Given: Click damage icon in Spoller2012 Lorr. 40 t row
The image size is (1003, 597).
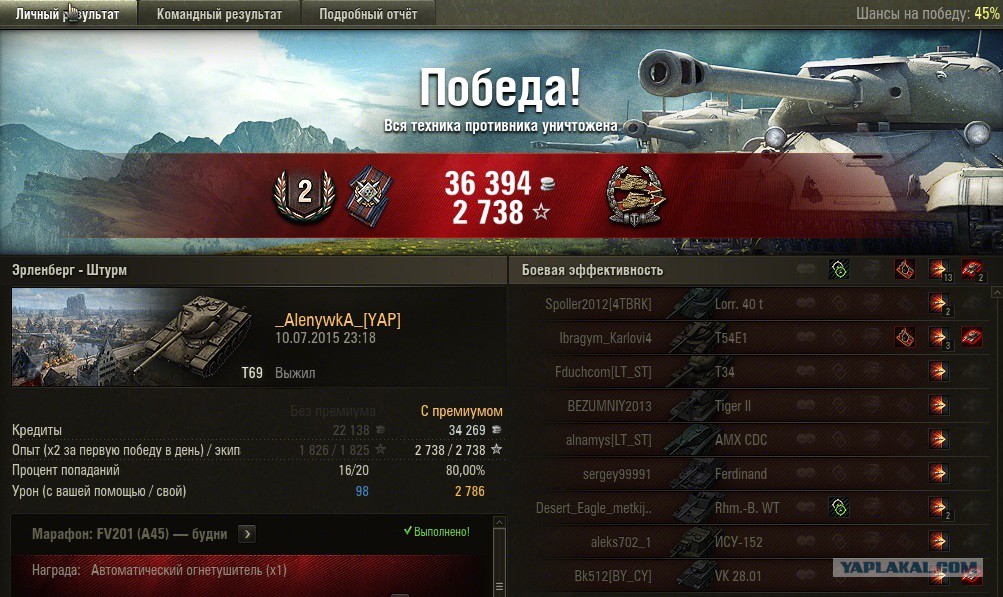Looking at the screenshot, I should (x=940, y=304).
